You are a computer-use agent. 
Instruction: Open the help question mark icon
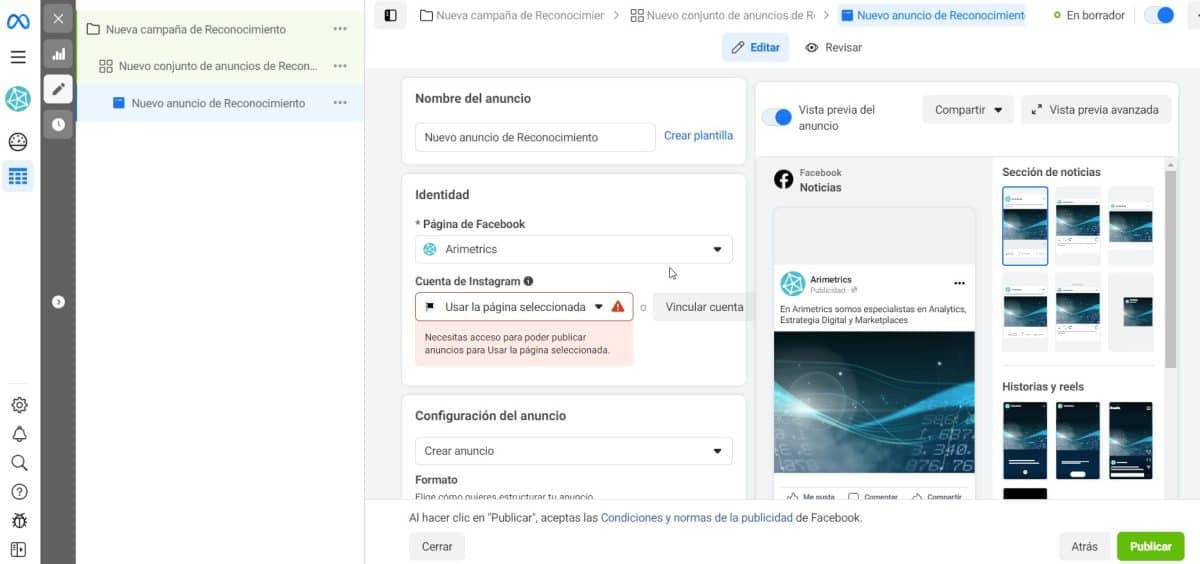[19, 492]
